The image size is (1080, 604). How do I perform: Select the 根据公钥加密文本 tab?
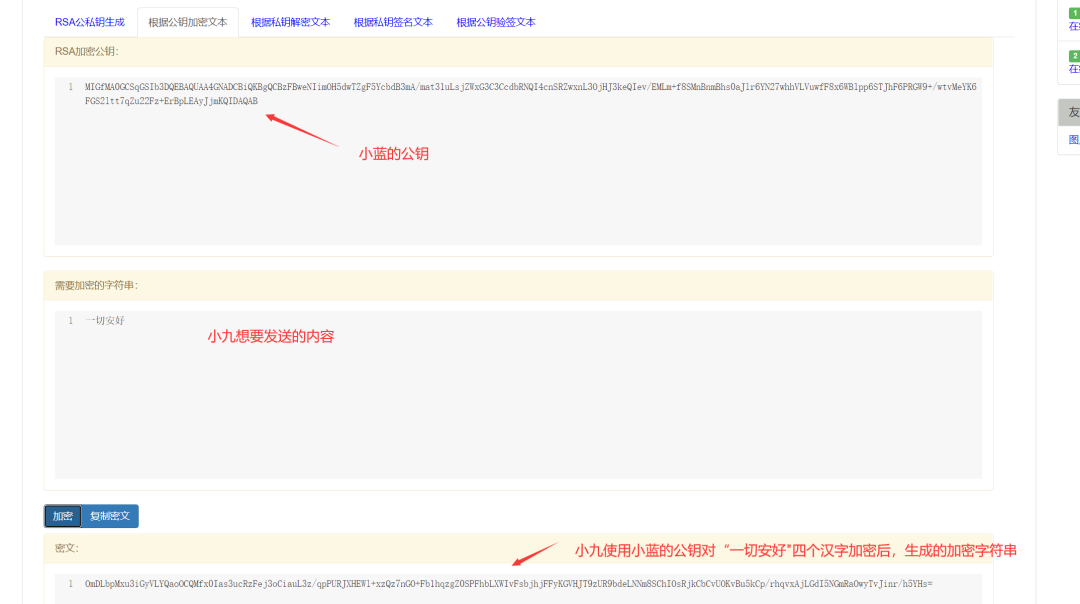pyautogui.click(x=188, y=22)
